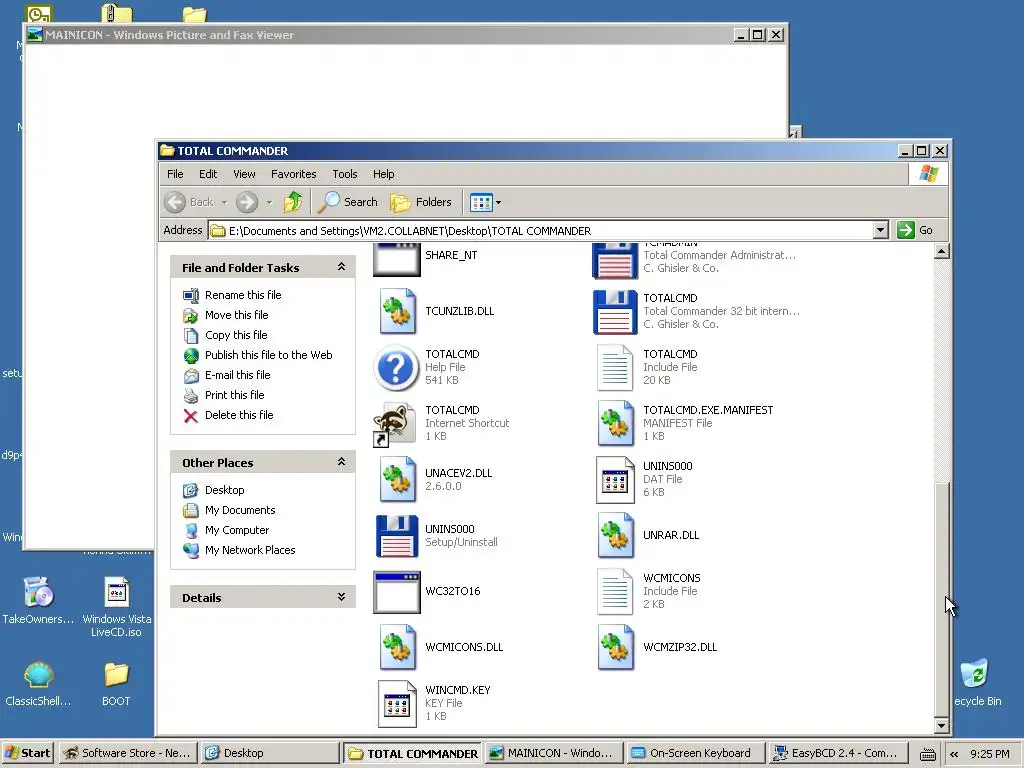The height and width of the screenshot is (768, 1024).
Task: Open the Tools menu
Action: [345, 174]
